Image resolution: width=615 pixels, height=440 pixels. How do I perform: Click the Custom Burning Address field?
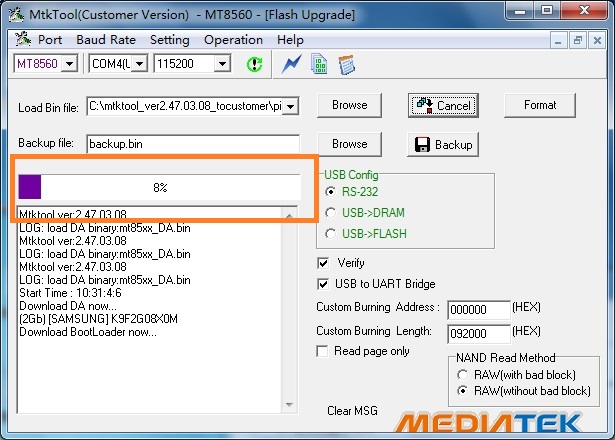477,310
